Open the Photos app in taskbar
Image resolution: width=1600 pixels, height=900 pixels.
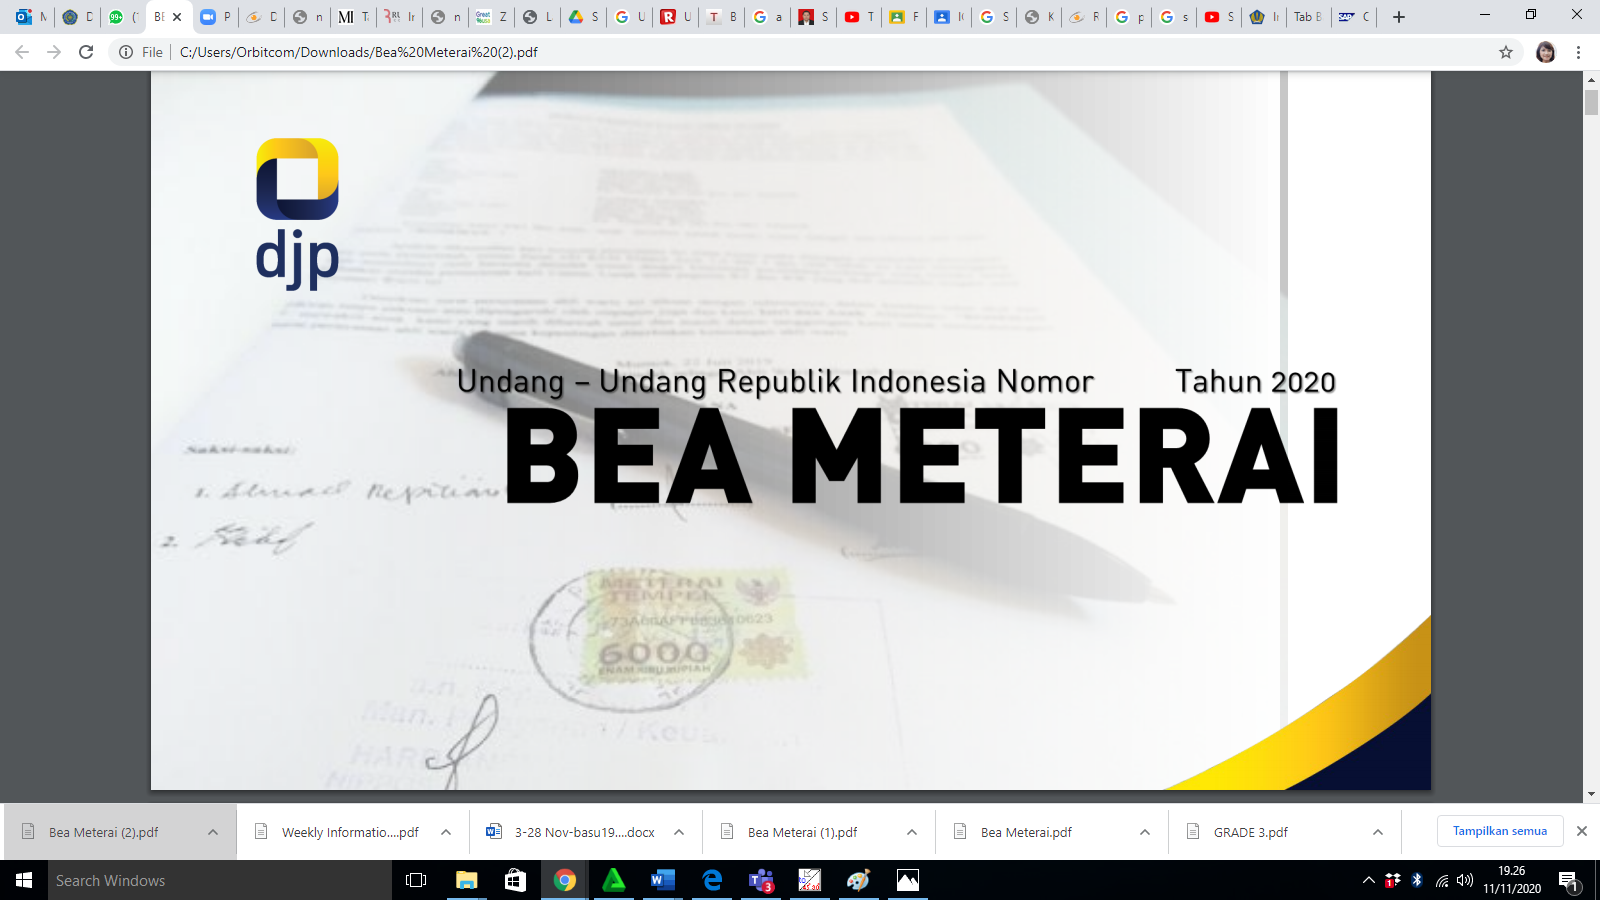907,880
